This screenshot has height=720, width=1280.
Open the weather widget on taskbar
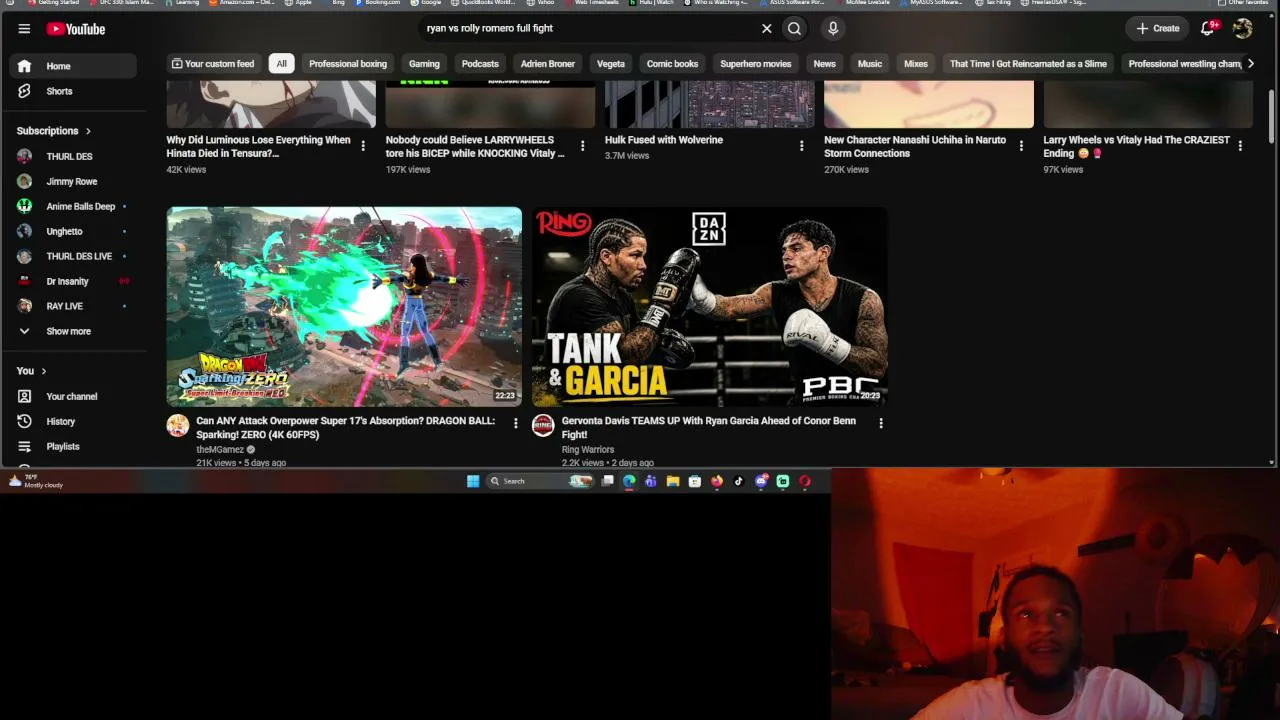click(36, 481)
